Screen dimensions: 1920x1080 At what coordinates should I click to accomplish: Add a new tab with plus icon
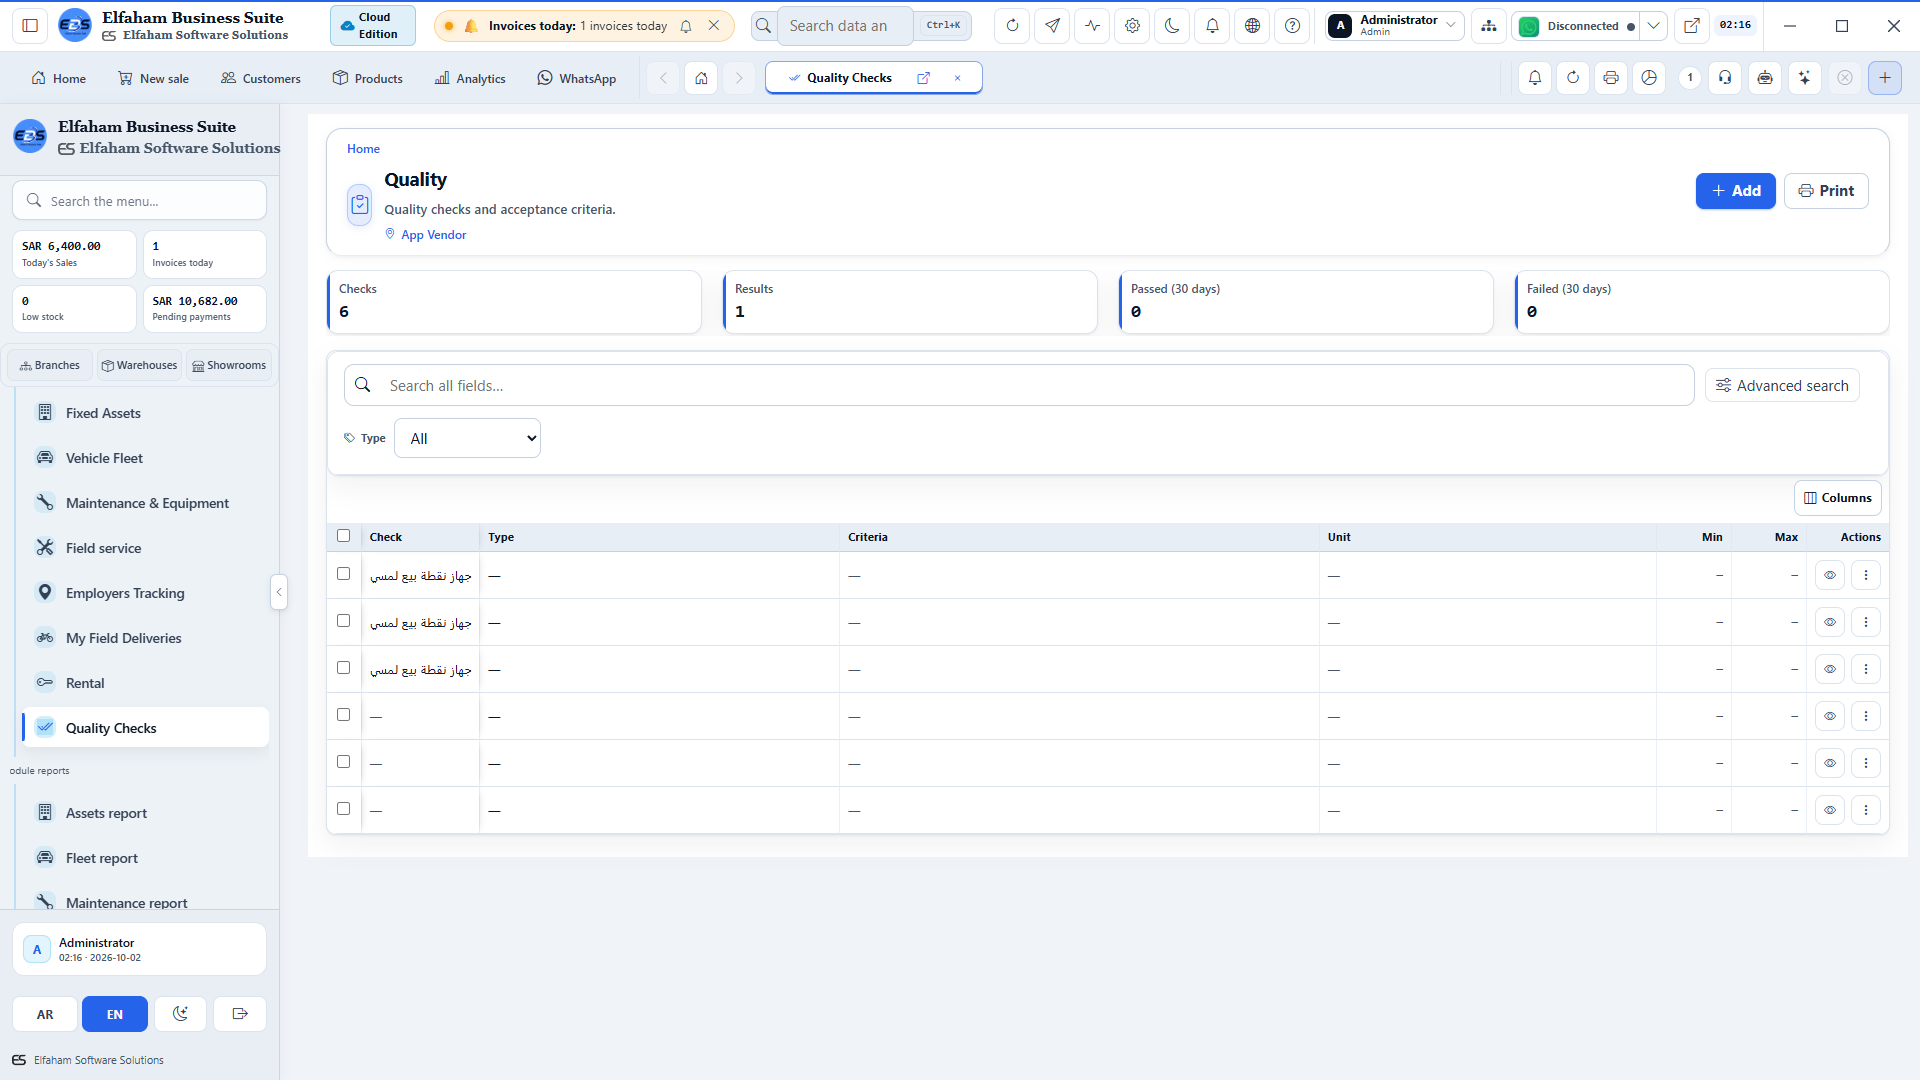point(1884,78)
